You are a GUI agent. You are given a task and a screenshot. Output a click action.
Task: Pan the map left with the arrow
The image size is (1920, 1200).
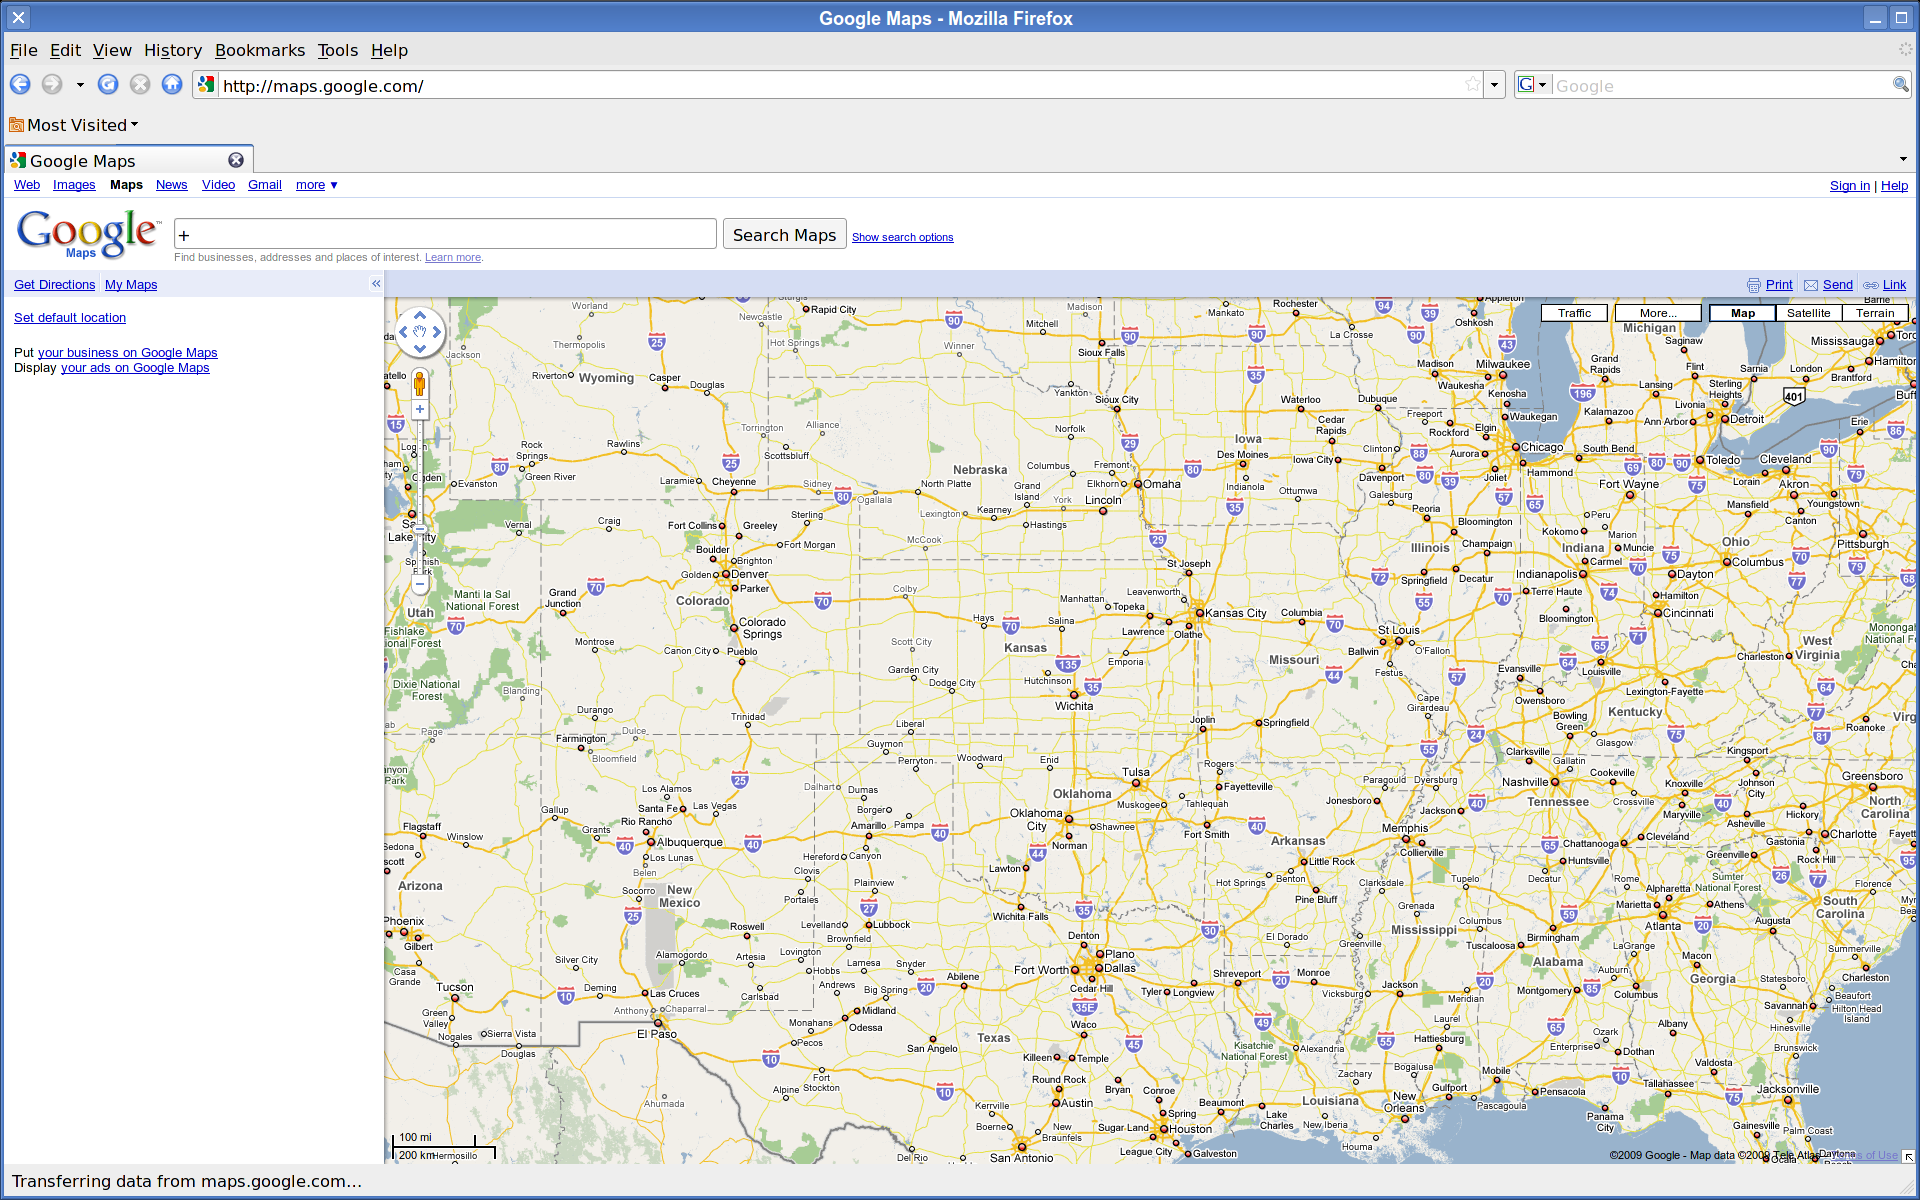(403, 332)
